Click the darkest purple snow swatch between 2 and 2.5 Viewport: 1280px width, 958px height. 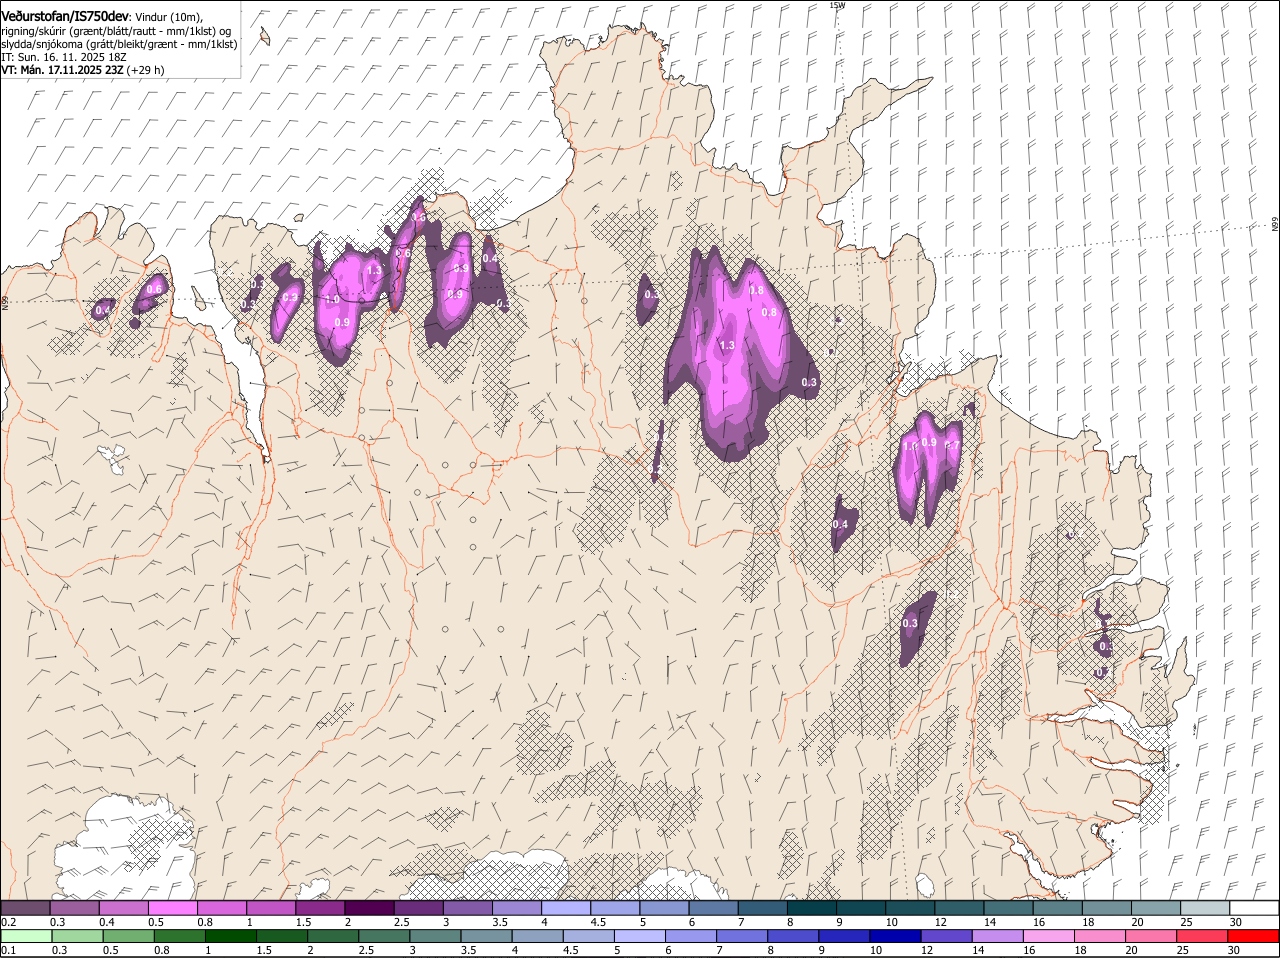coord(371,908)
